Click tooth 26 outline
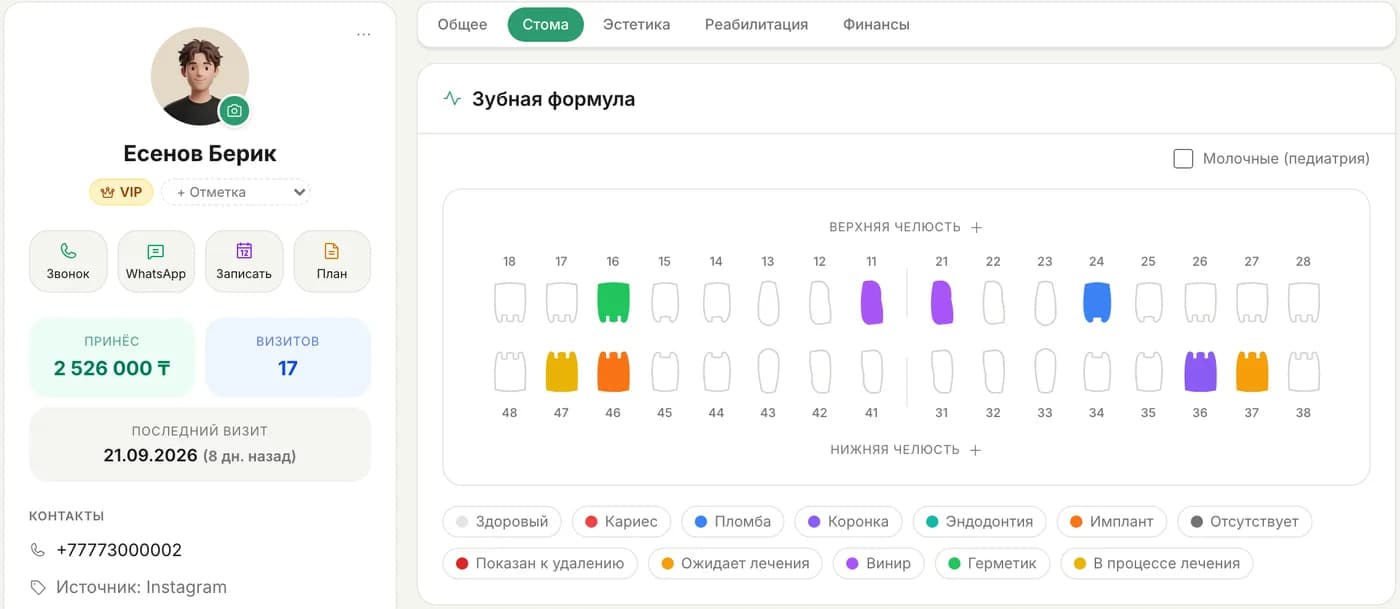 [x=1200, y=303]
